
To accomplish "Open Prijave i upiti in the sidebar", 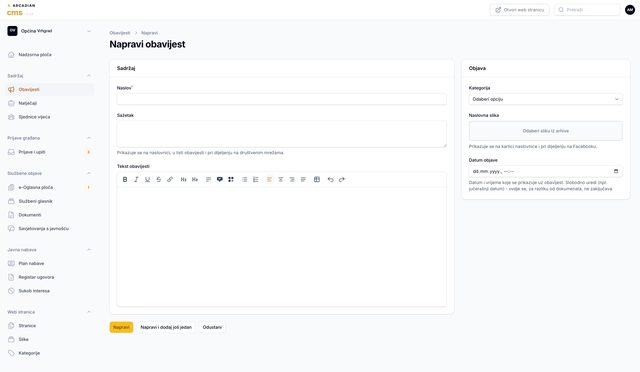I will pyautogui.click(x=50, y=152).
